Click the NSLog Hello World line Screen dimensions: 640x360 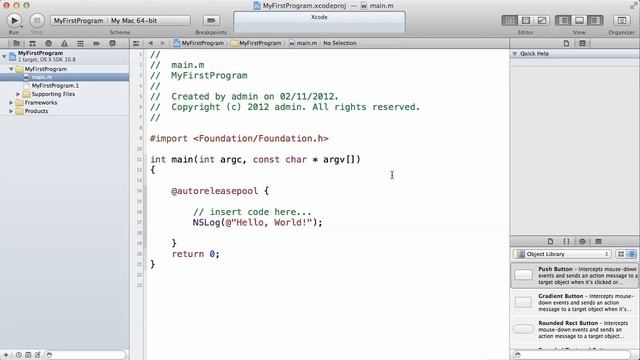click(257, 222)
